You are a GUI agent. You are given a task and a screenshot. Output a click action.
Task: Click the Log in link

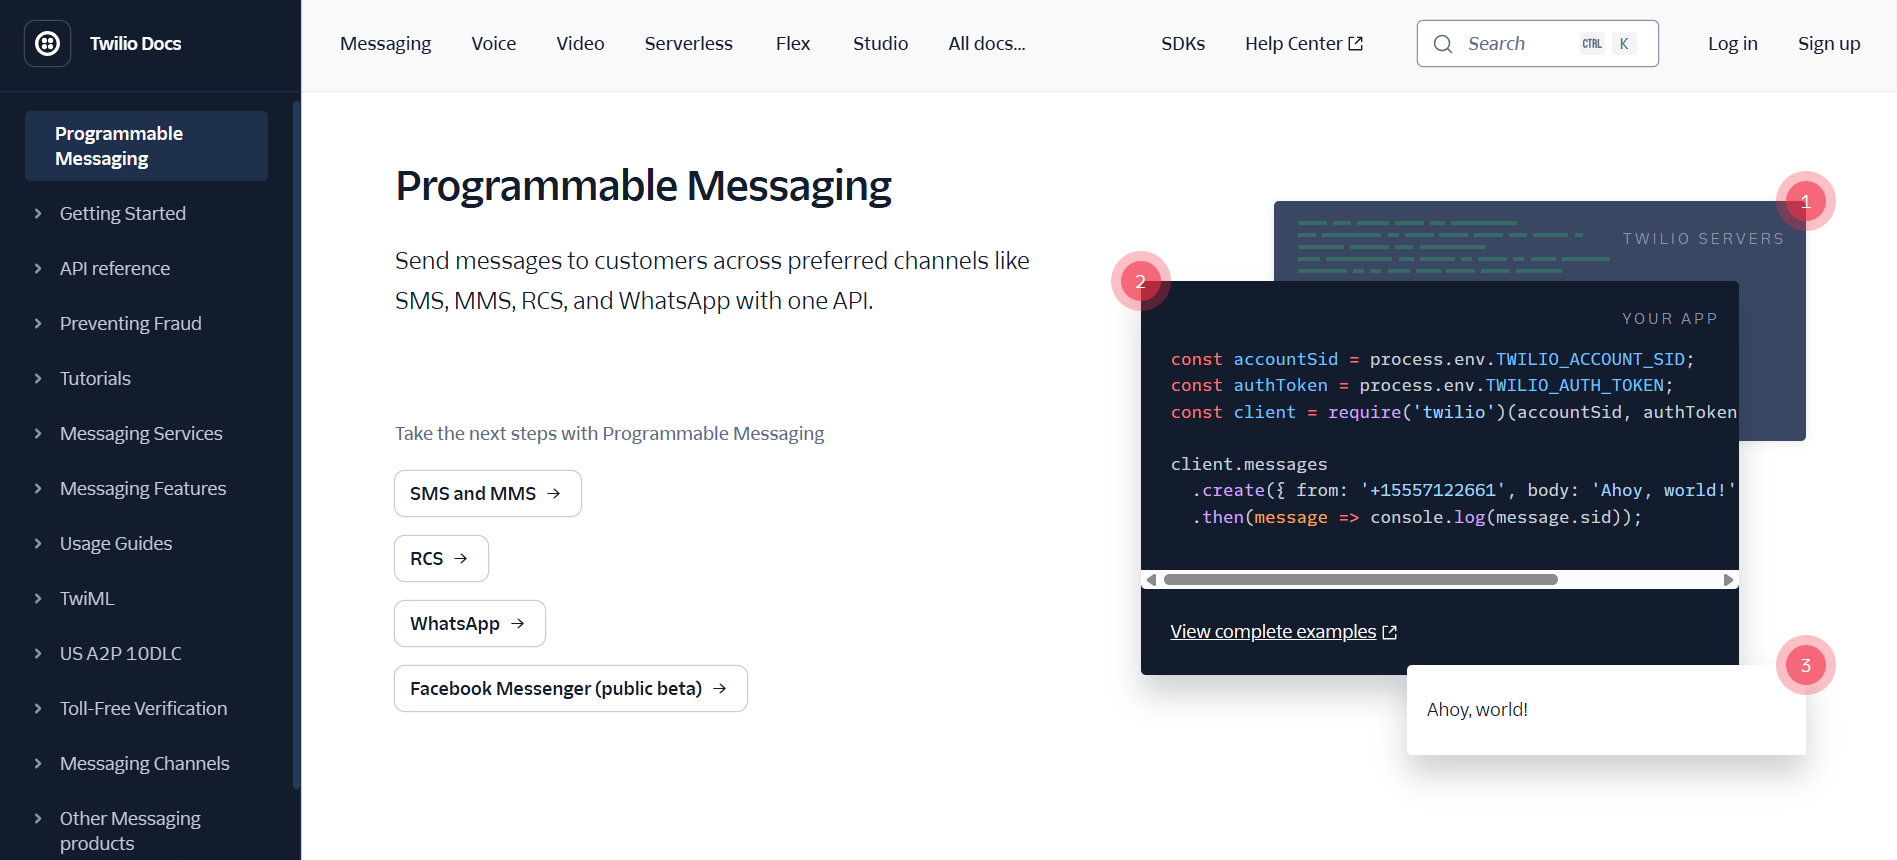pyautogui.click(x=1733, y=44)
